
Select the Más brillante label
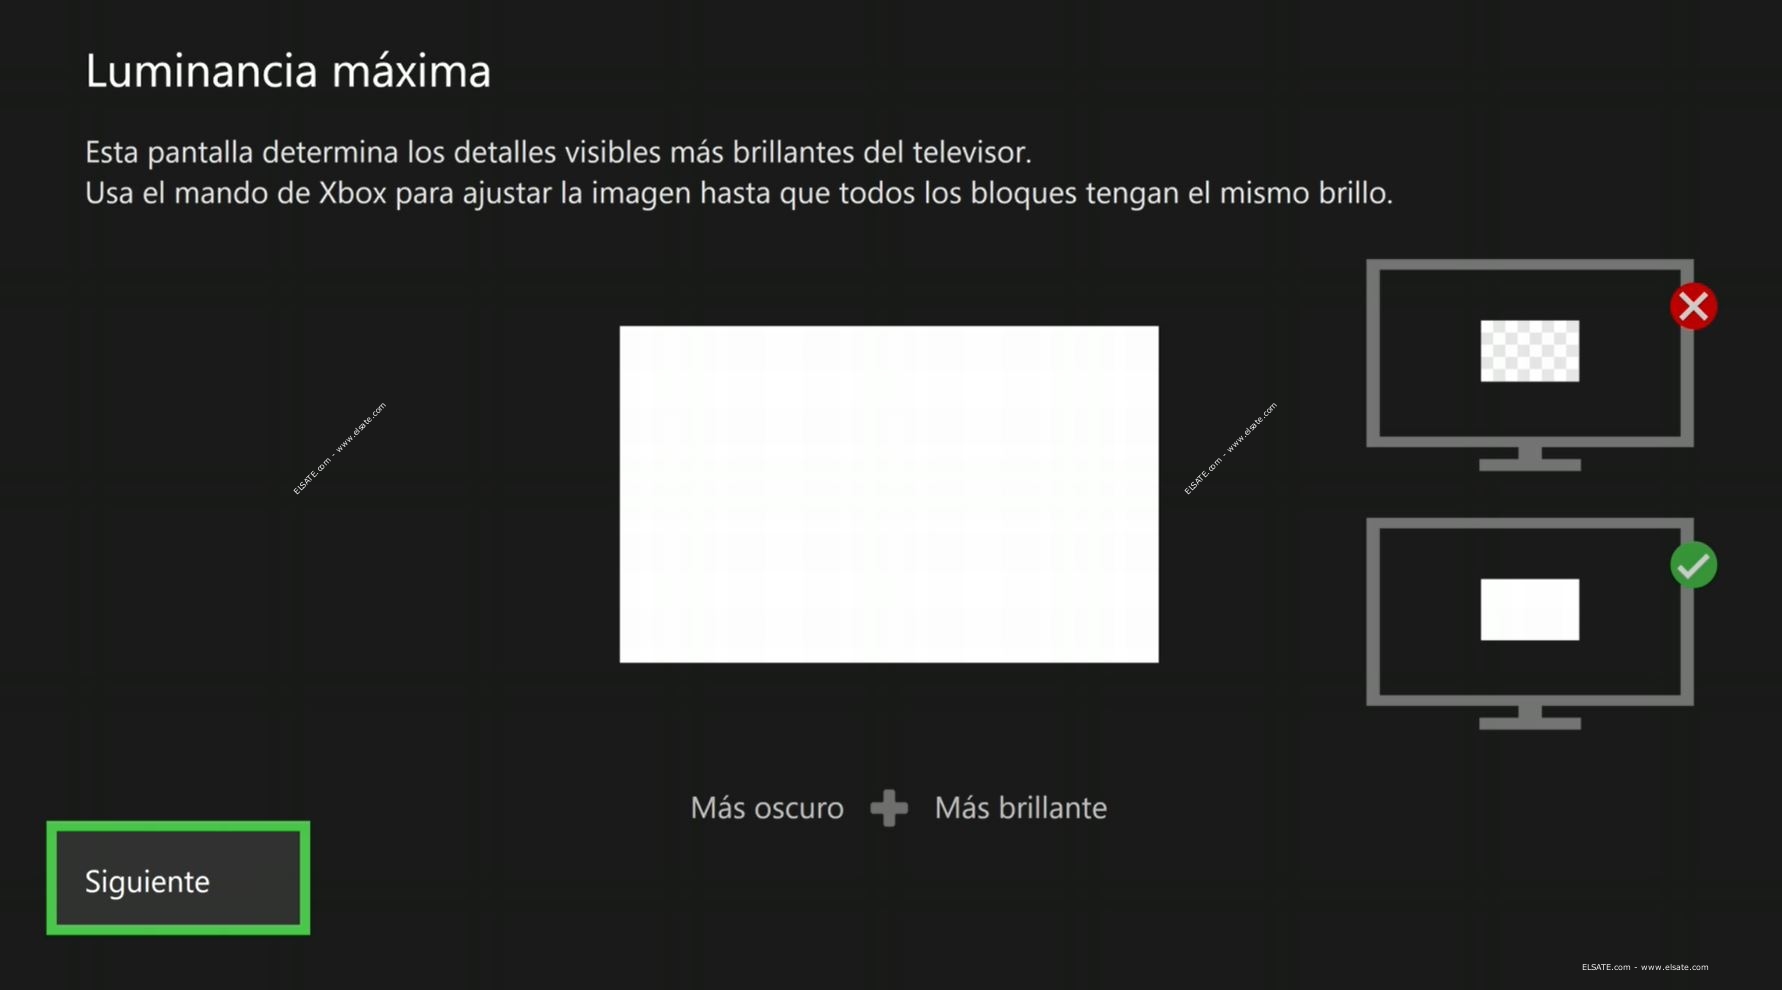click(x=1021, y=808)
